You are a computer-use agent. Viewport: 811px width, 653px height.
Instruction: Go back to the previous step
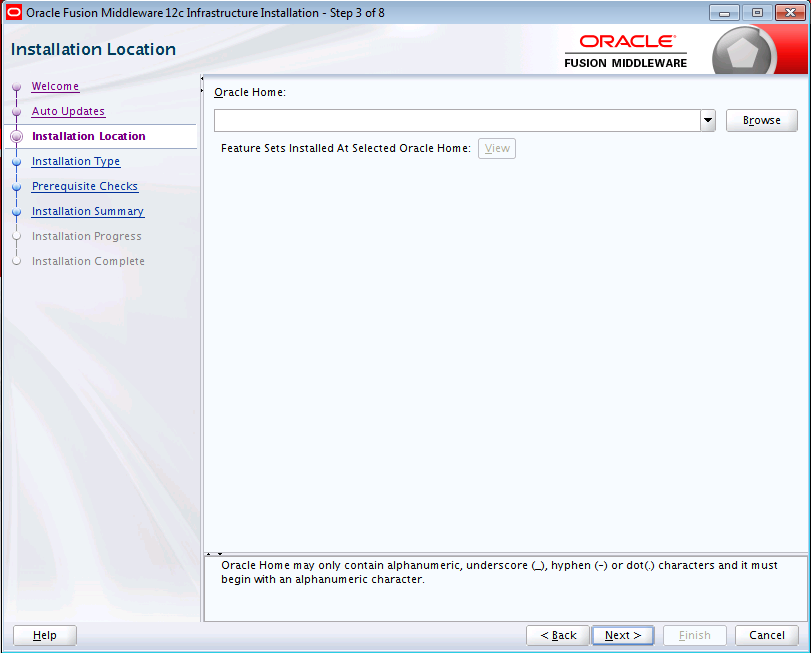558,635
